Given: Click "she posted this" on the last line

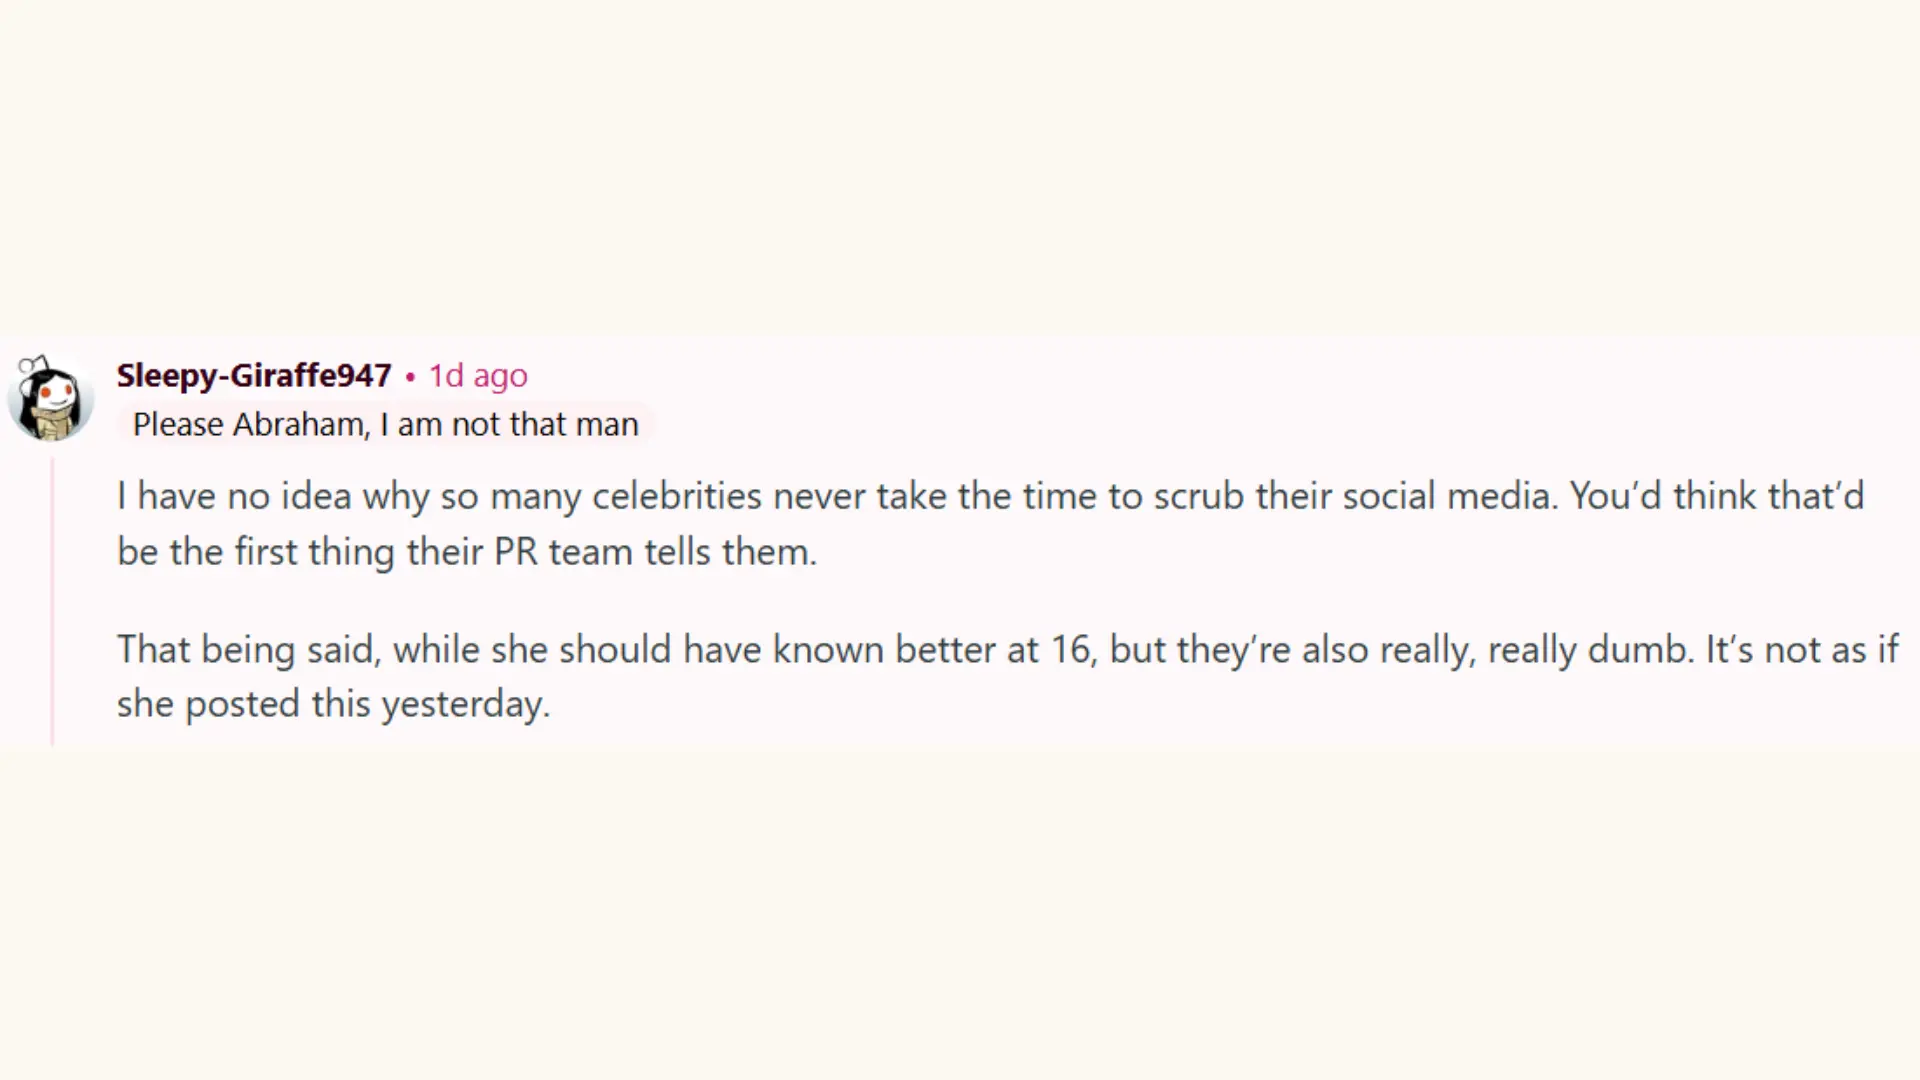Looking at the screenshot, I should tap(243, 704).
